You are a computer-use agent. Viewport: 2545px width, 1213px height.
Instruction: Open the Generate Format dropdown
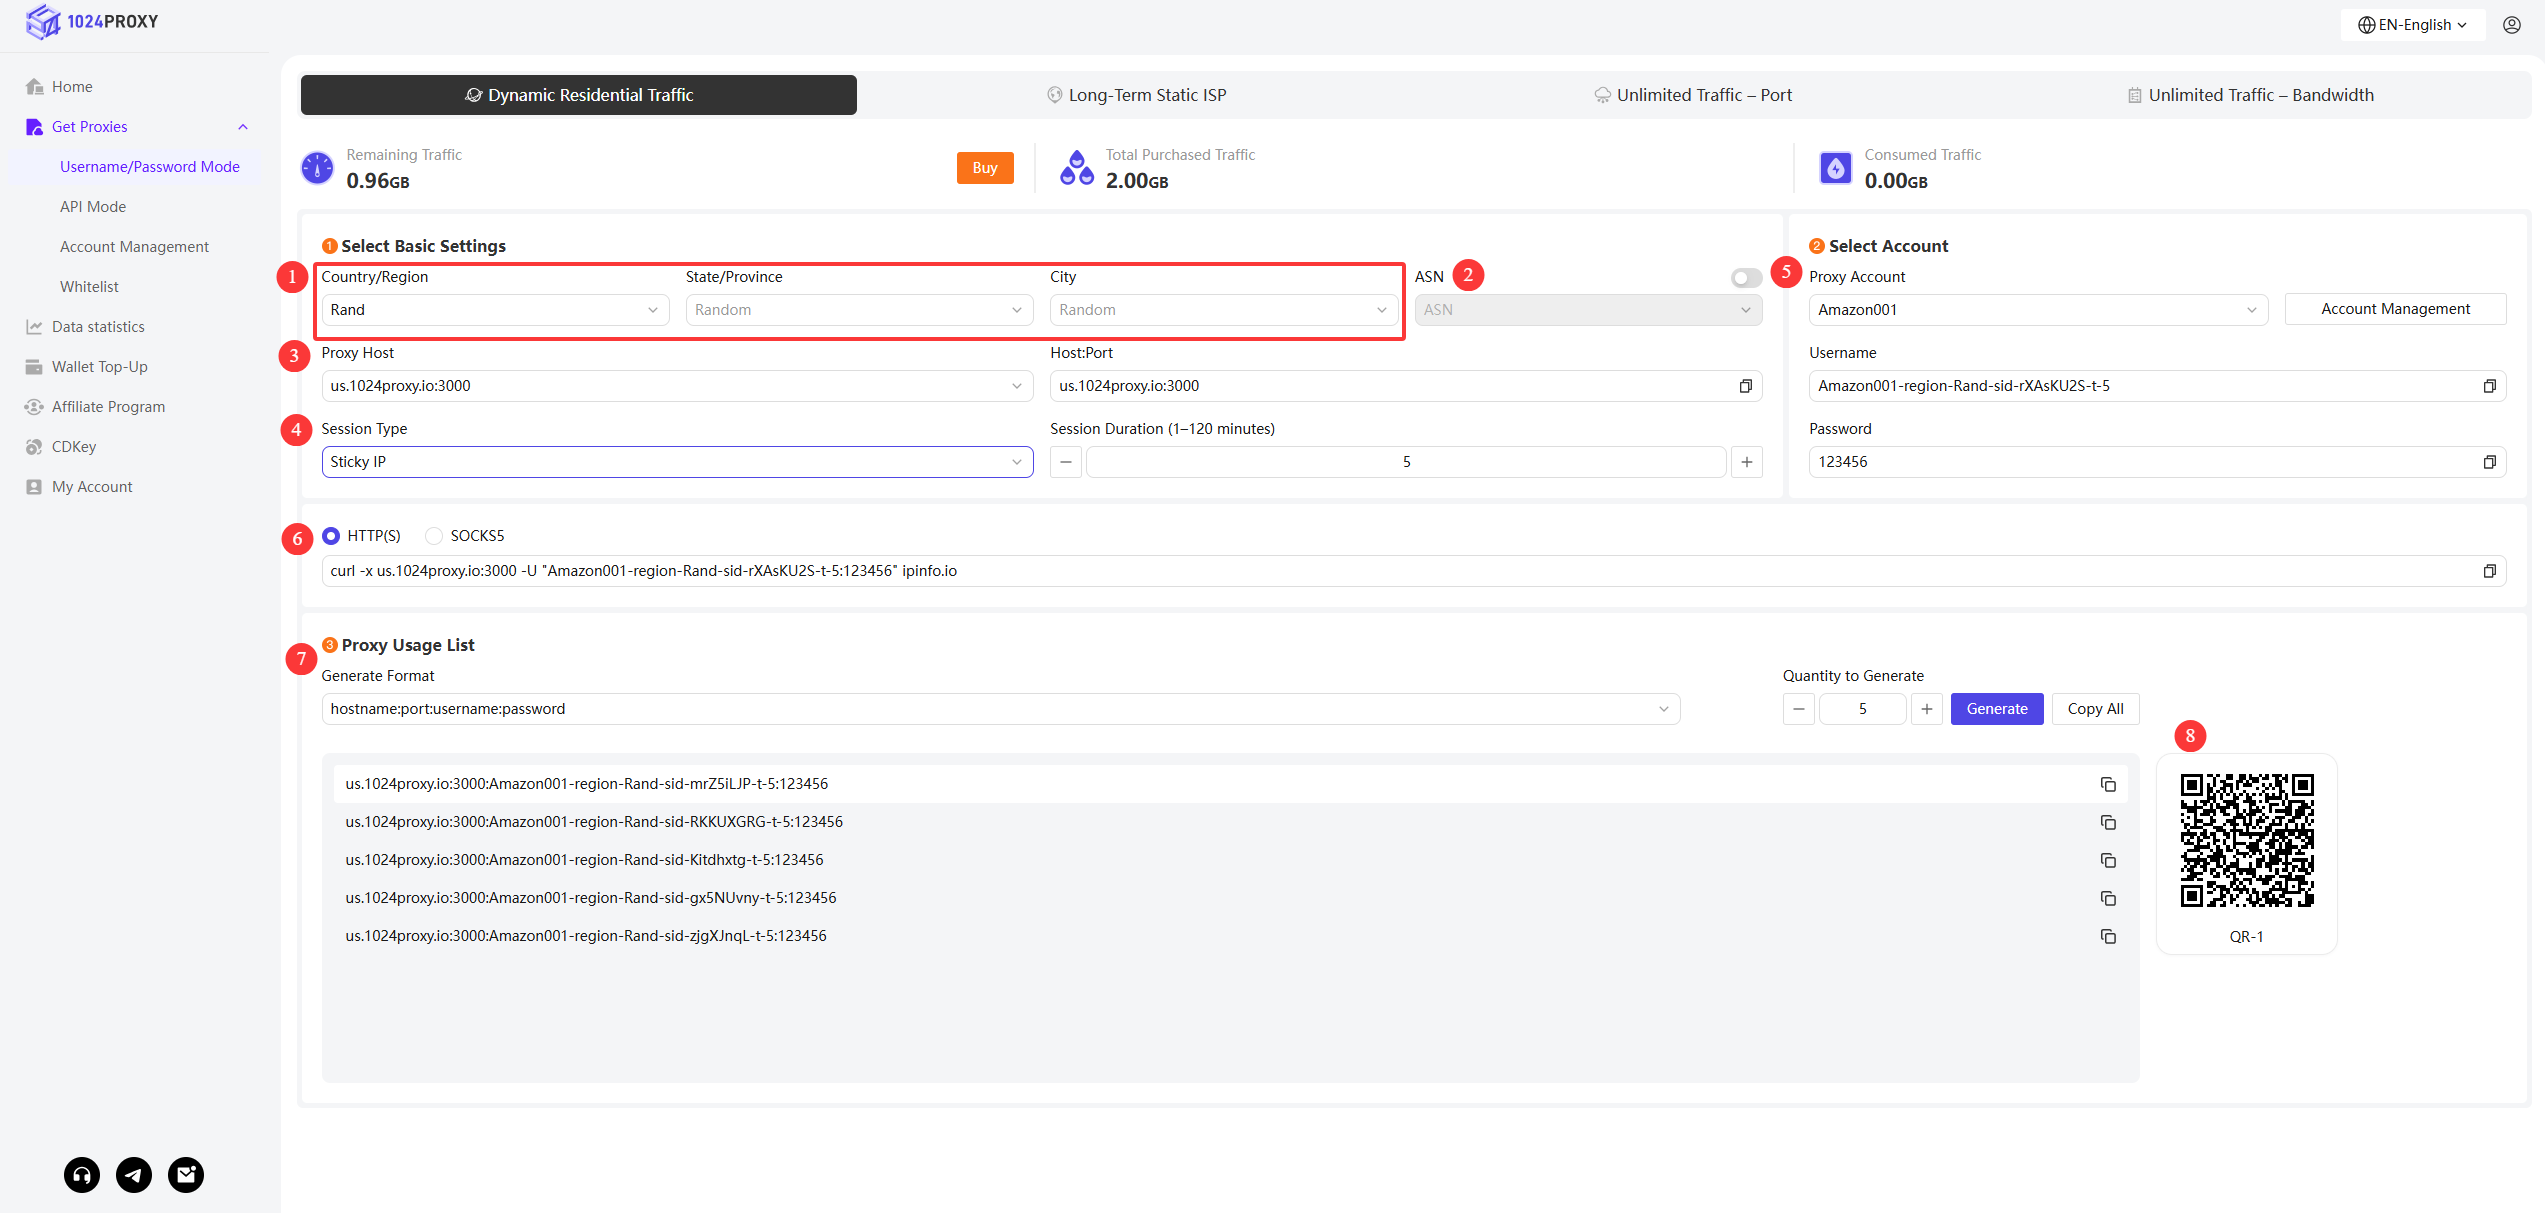1000,709
